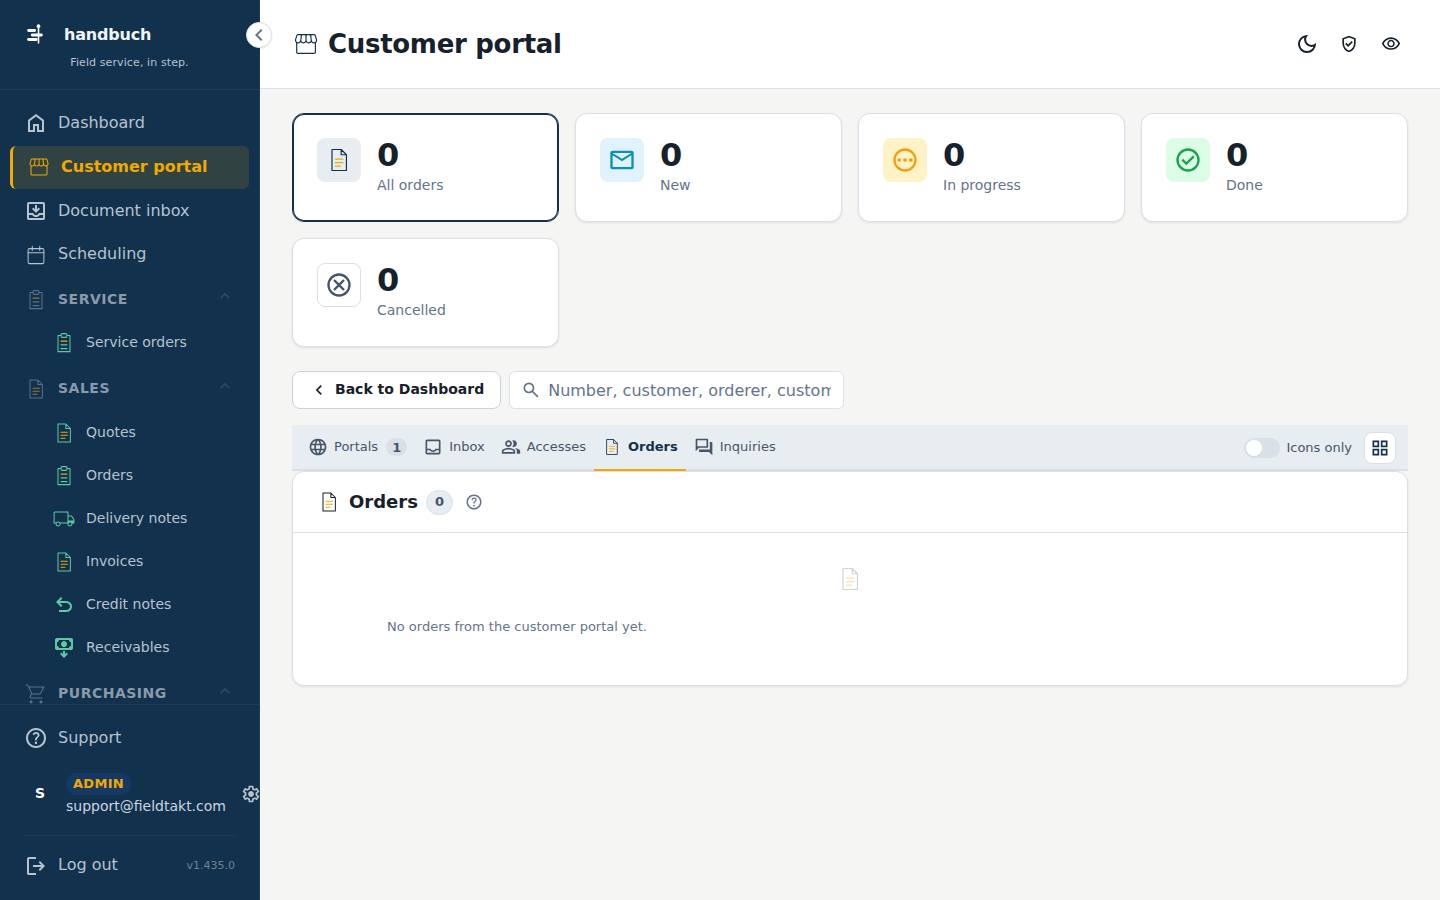
Task: Enable the Icons only switch
Action: point(1262,448)
